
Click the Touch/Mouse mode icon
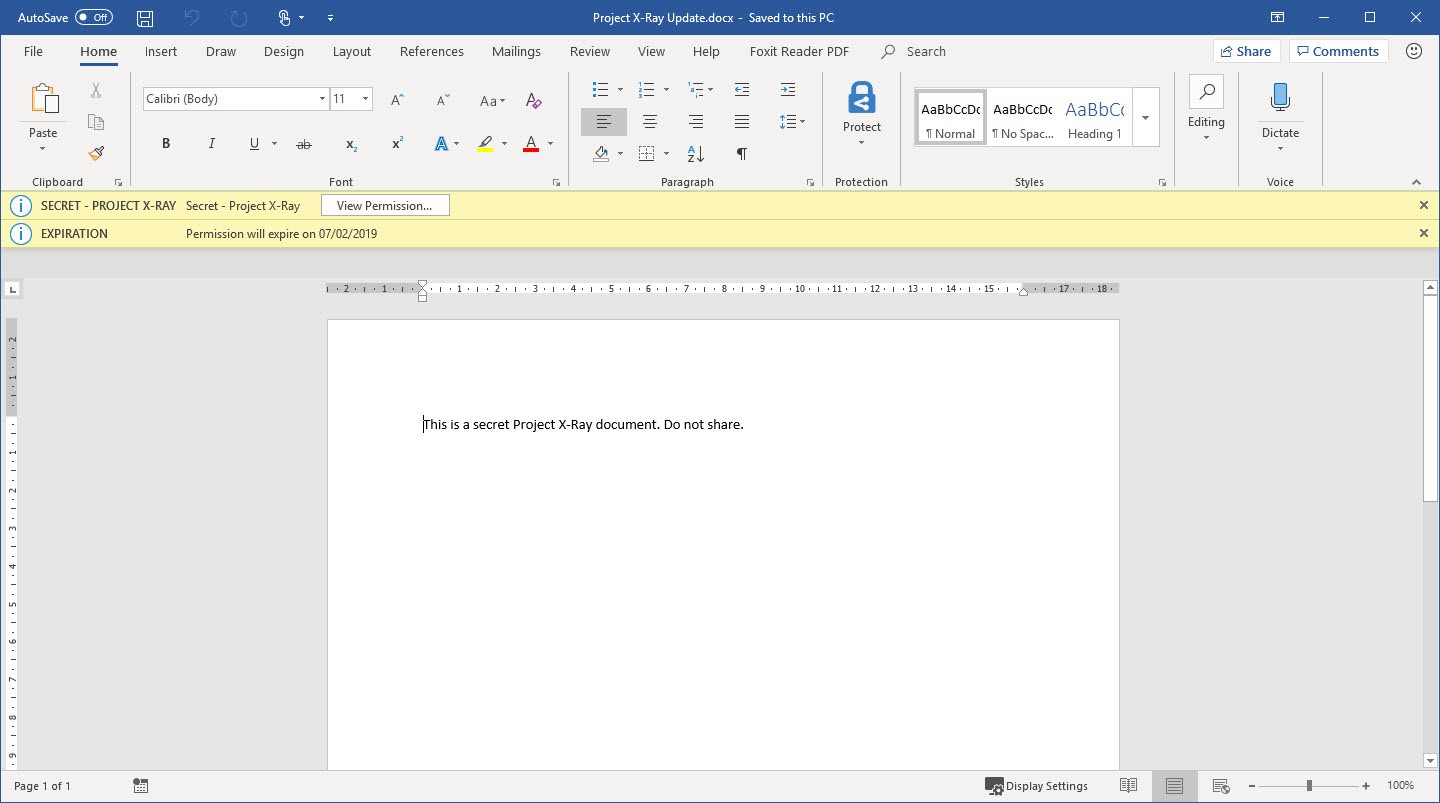click(x=285, y=18)
